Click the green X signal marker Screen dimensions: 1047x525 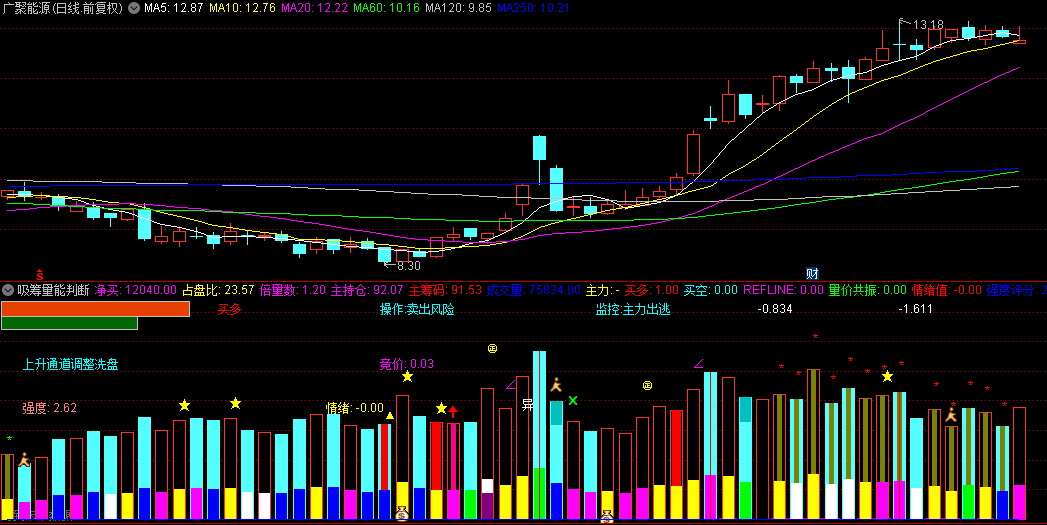[573, 401]
